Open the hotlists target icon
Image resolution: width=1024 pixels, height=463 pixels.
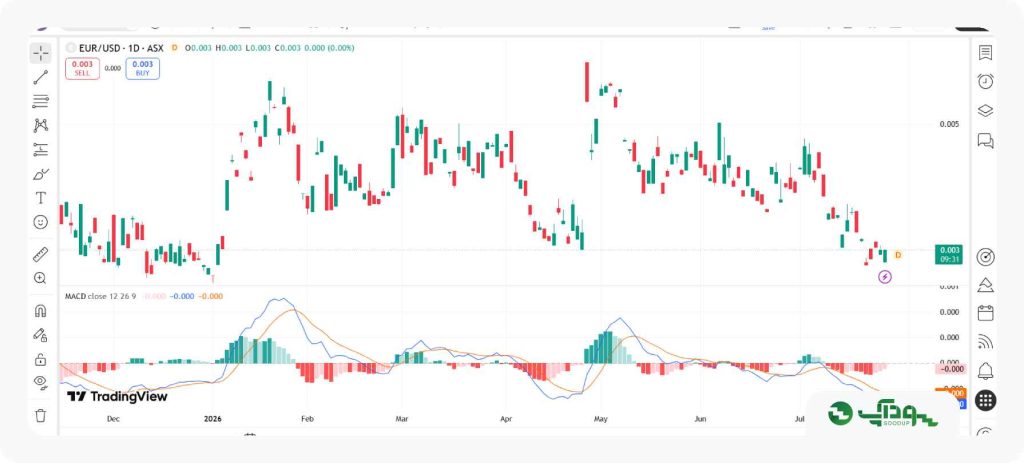click(985, 257)
